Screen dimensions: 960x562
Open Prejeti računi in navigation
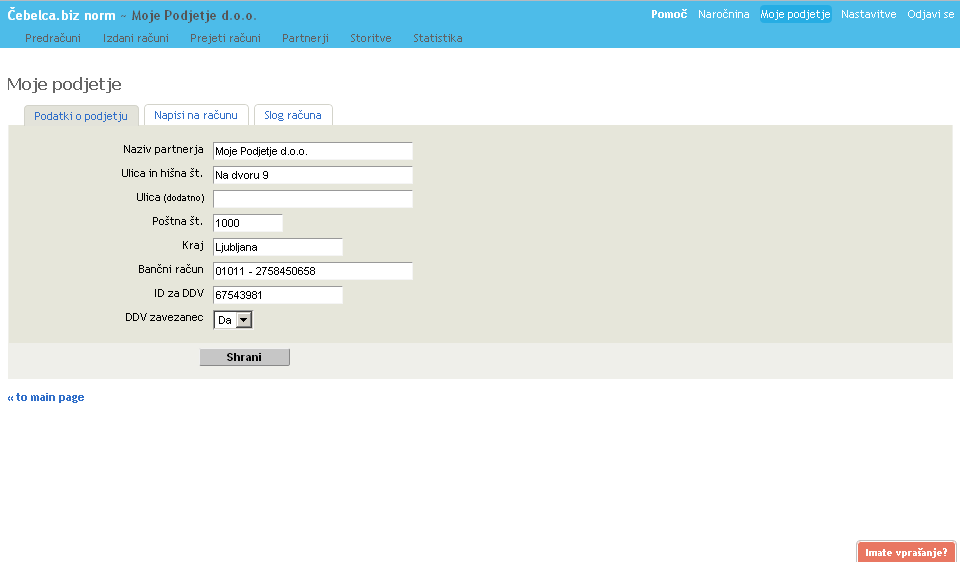pos(225,38)
